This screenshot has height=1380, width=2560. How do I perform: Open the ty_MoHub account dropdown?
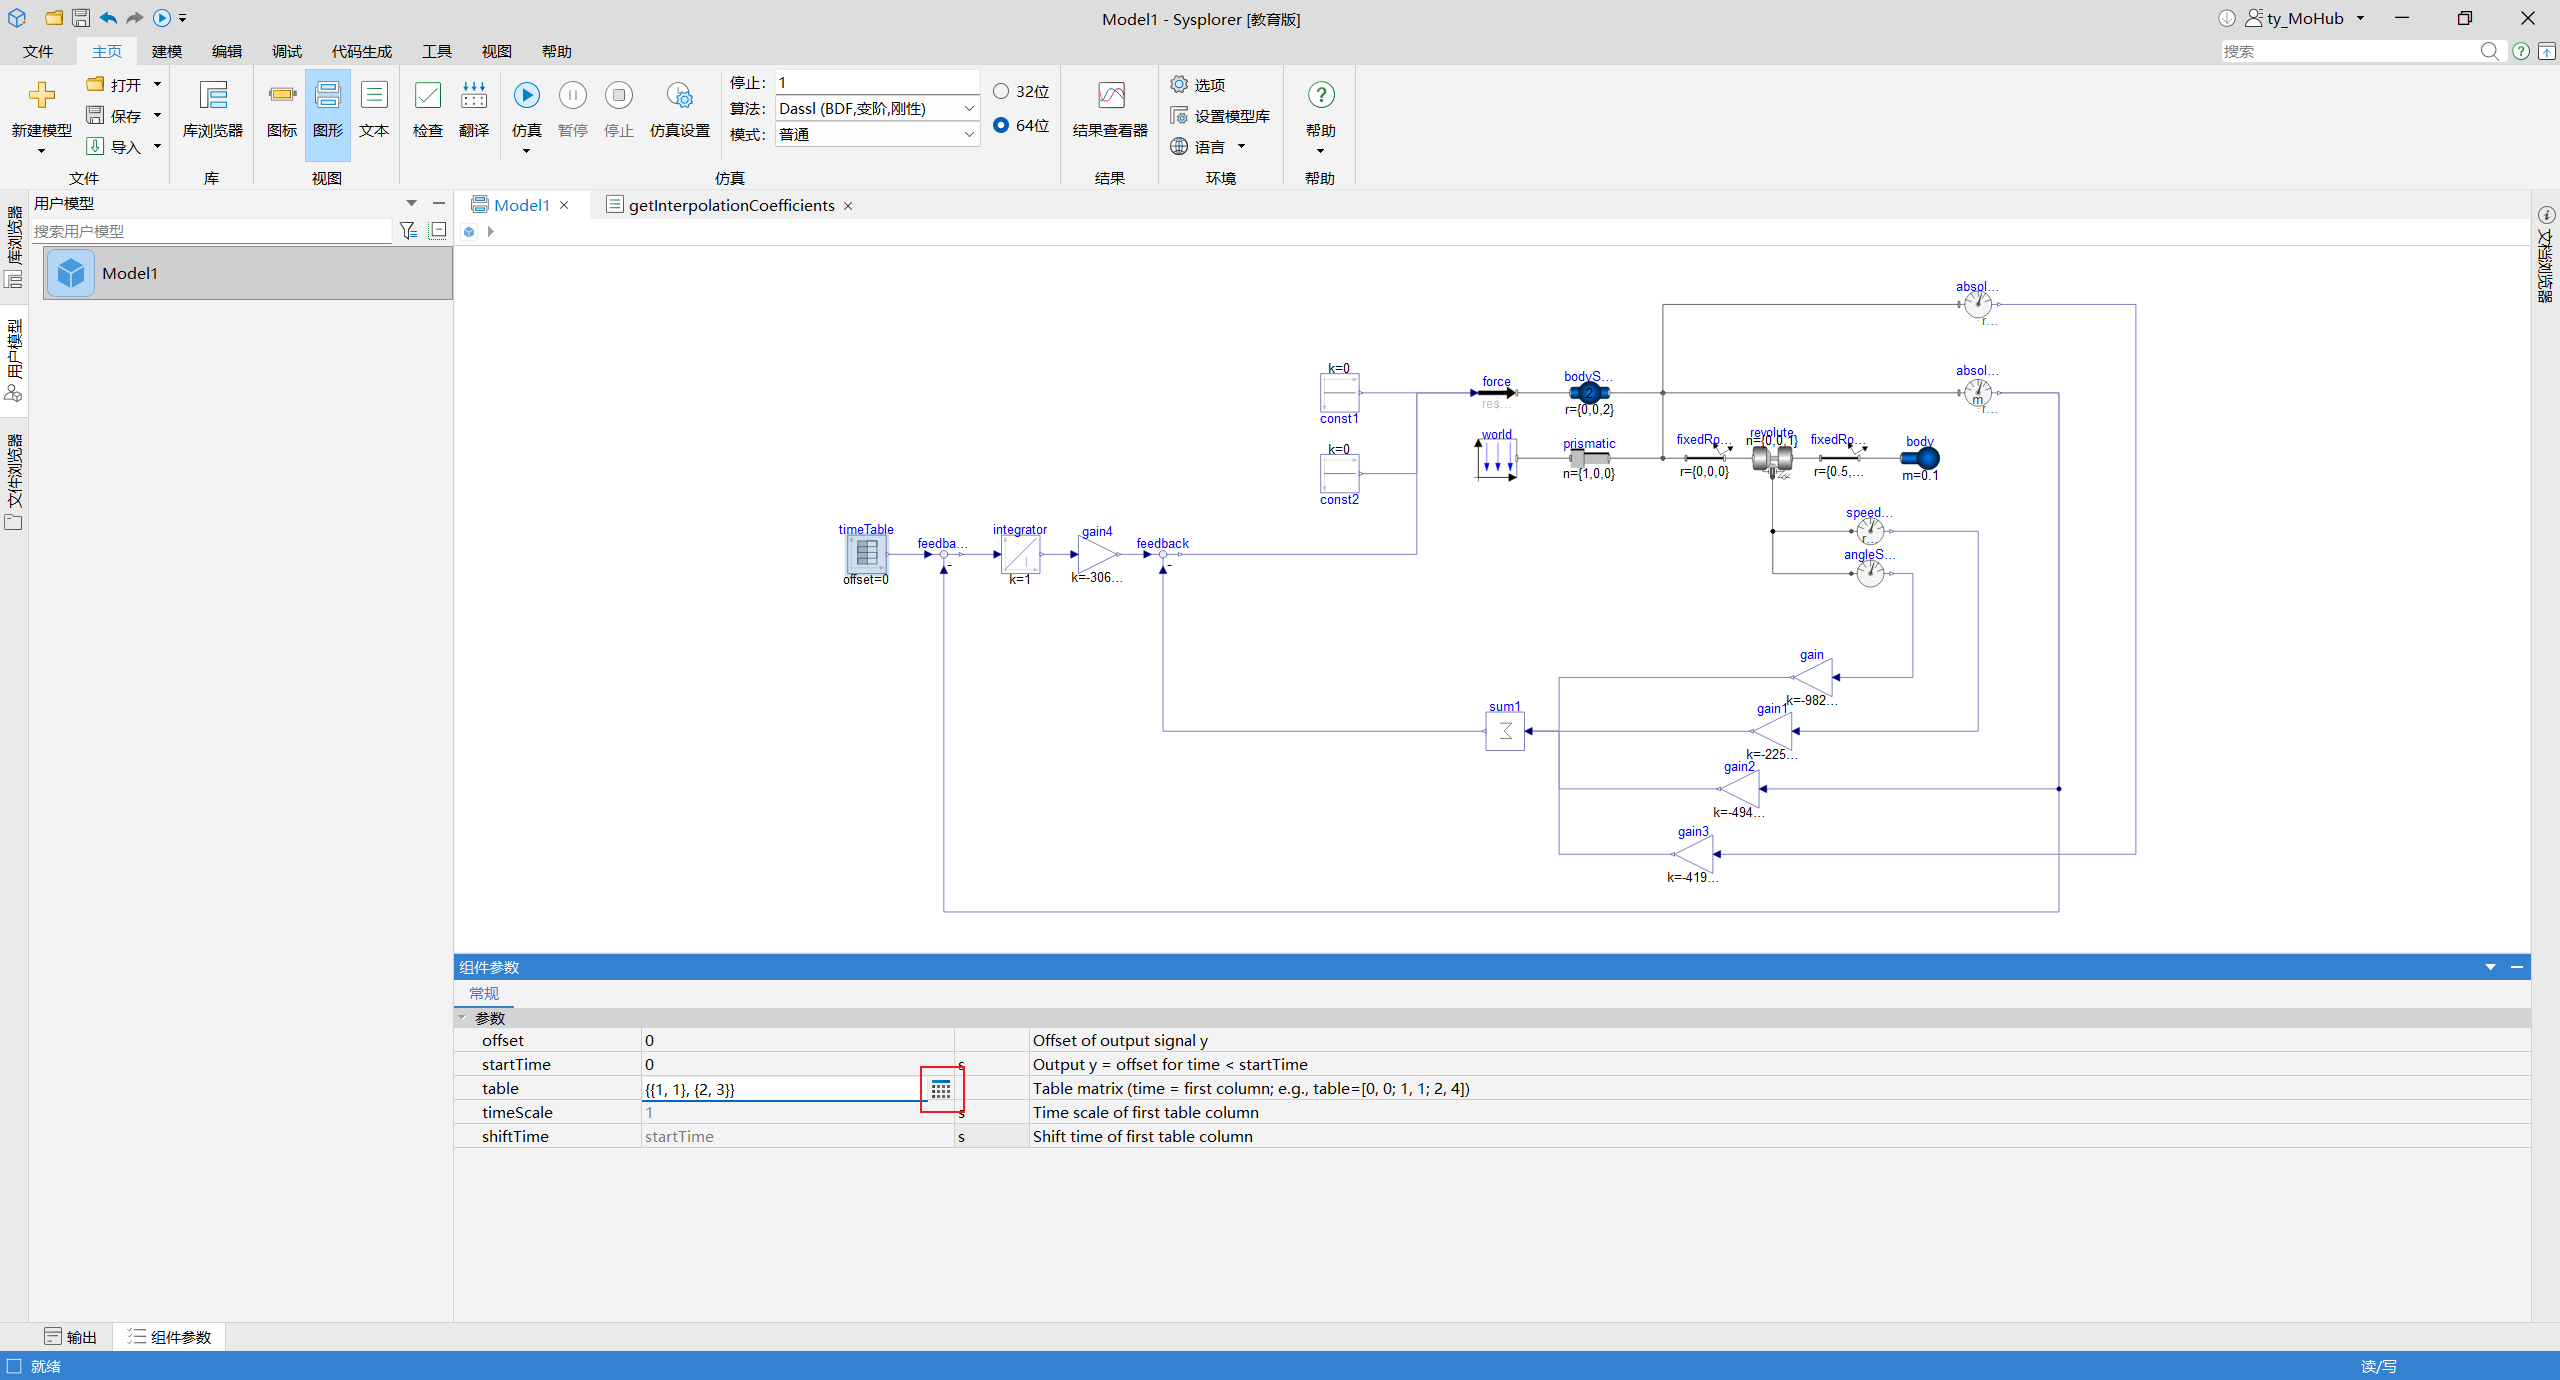2361,18
